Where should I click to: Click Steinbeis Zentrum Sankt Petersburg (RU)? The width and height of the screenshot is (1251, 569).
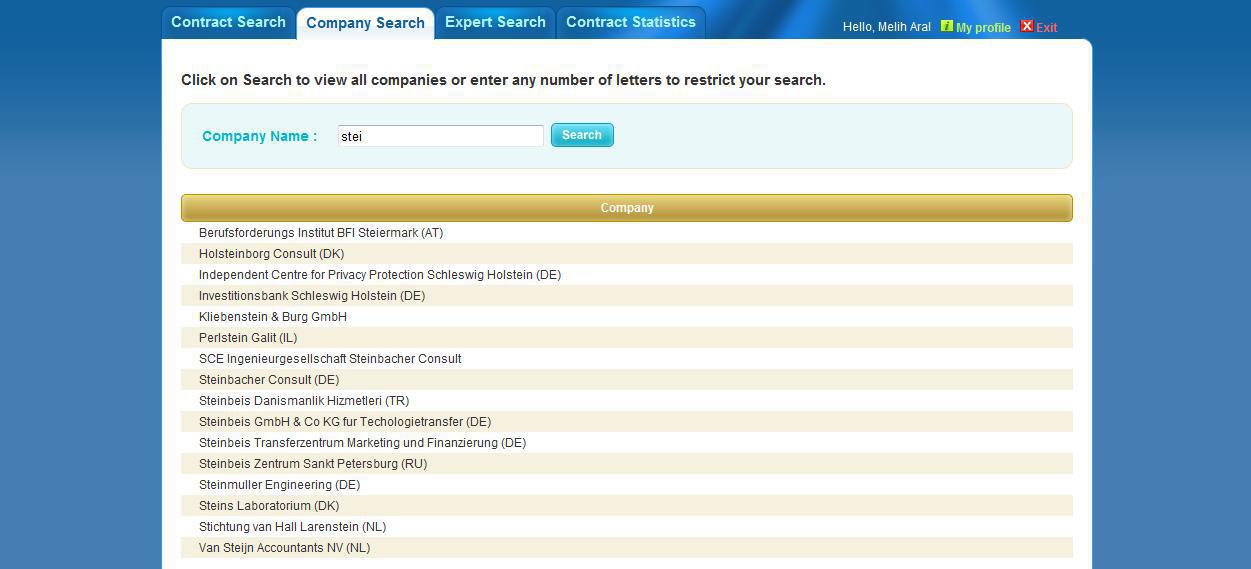coord(313,464)
